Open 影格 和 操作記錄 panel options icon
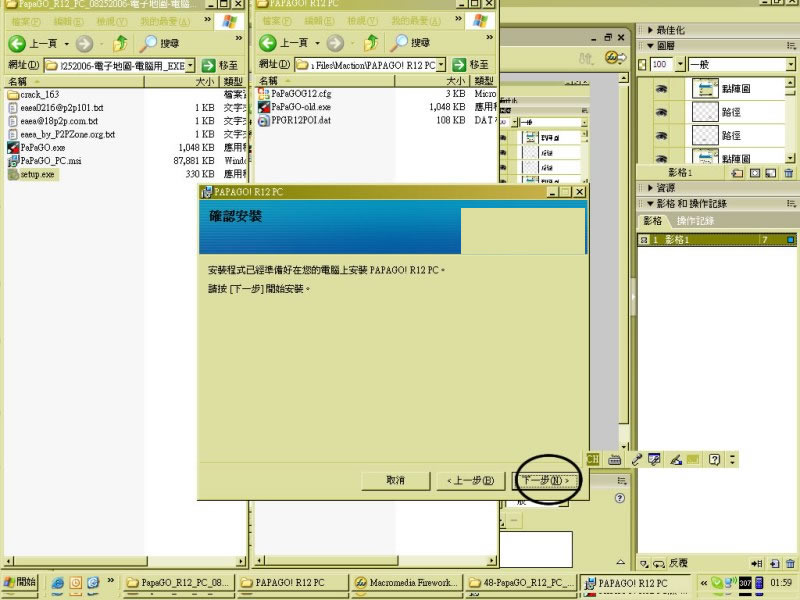The image size is (800, 600). pos(791,204)
